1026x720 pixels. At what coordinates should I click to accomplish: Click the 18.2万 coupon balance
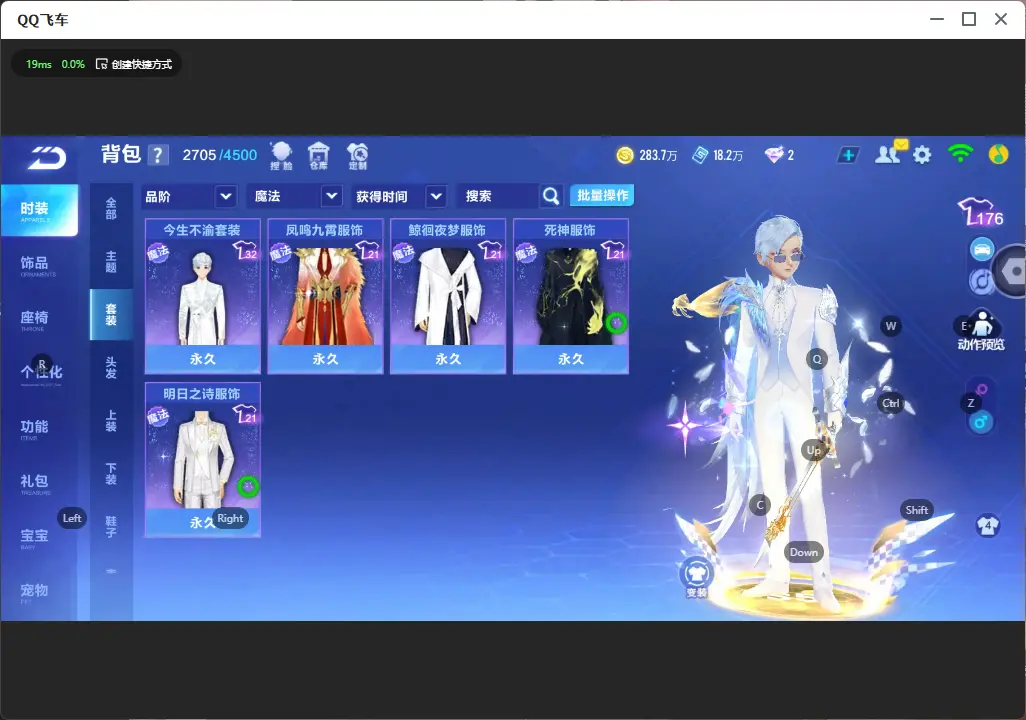728,155
